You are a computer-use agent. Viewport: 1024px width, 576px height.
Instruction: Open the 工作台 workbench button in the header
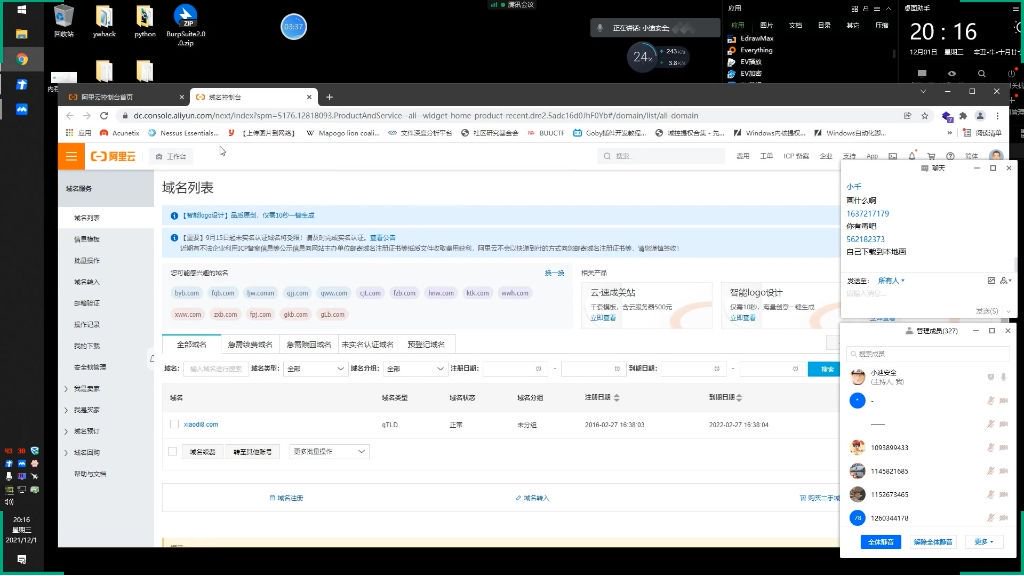pos(171,156)
